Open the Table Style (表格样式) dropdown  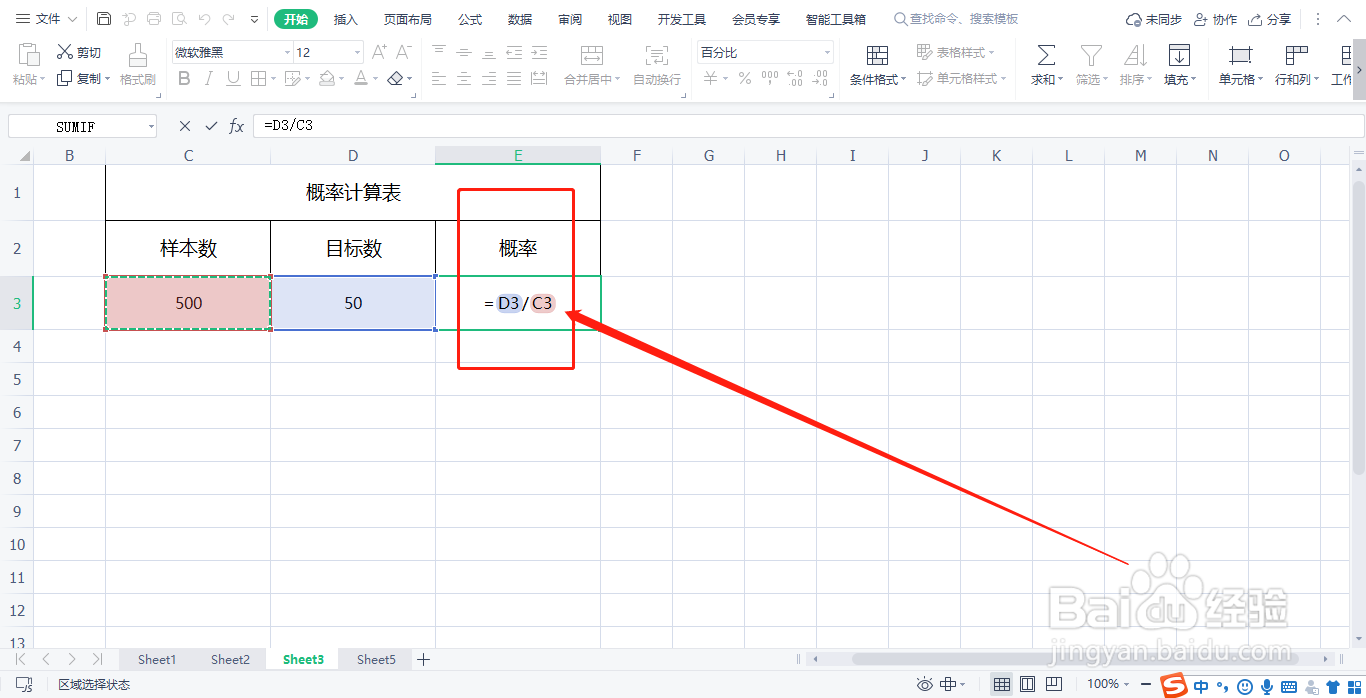[955, 52]
